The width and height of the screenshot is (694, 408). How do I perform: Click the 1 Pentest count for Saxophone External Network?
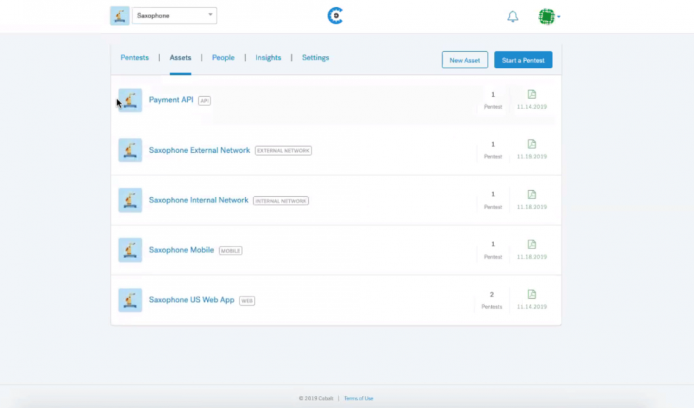coord(493,150)
